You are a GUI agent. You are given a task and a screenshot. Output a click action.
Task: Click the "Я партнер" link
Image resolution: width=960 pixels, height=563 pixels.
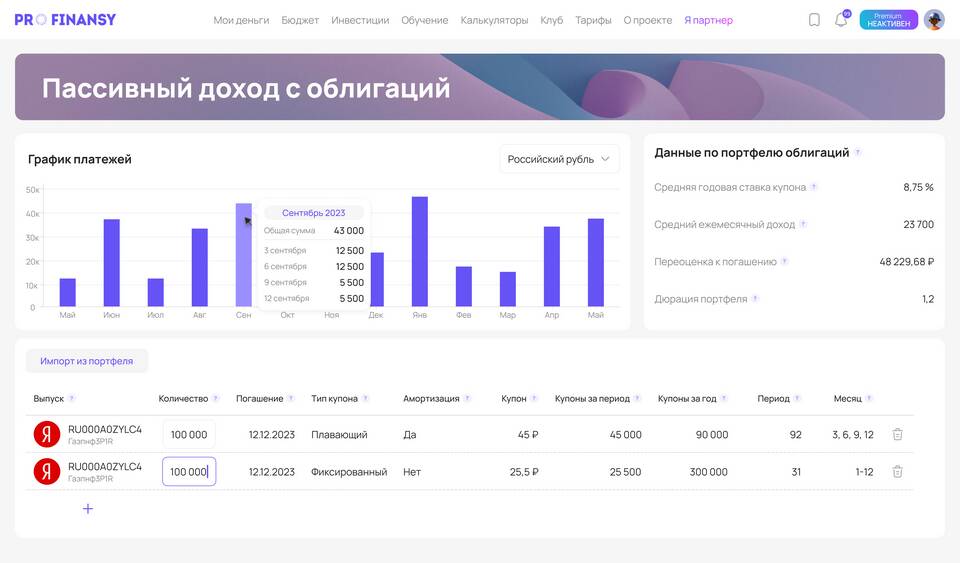coord(708,20)
